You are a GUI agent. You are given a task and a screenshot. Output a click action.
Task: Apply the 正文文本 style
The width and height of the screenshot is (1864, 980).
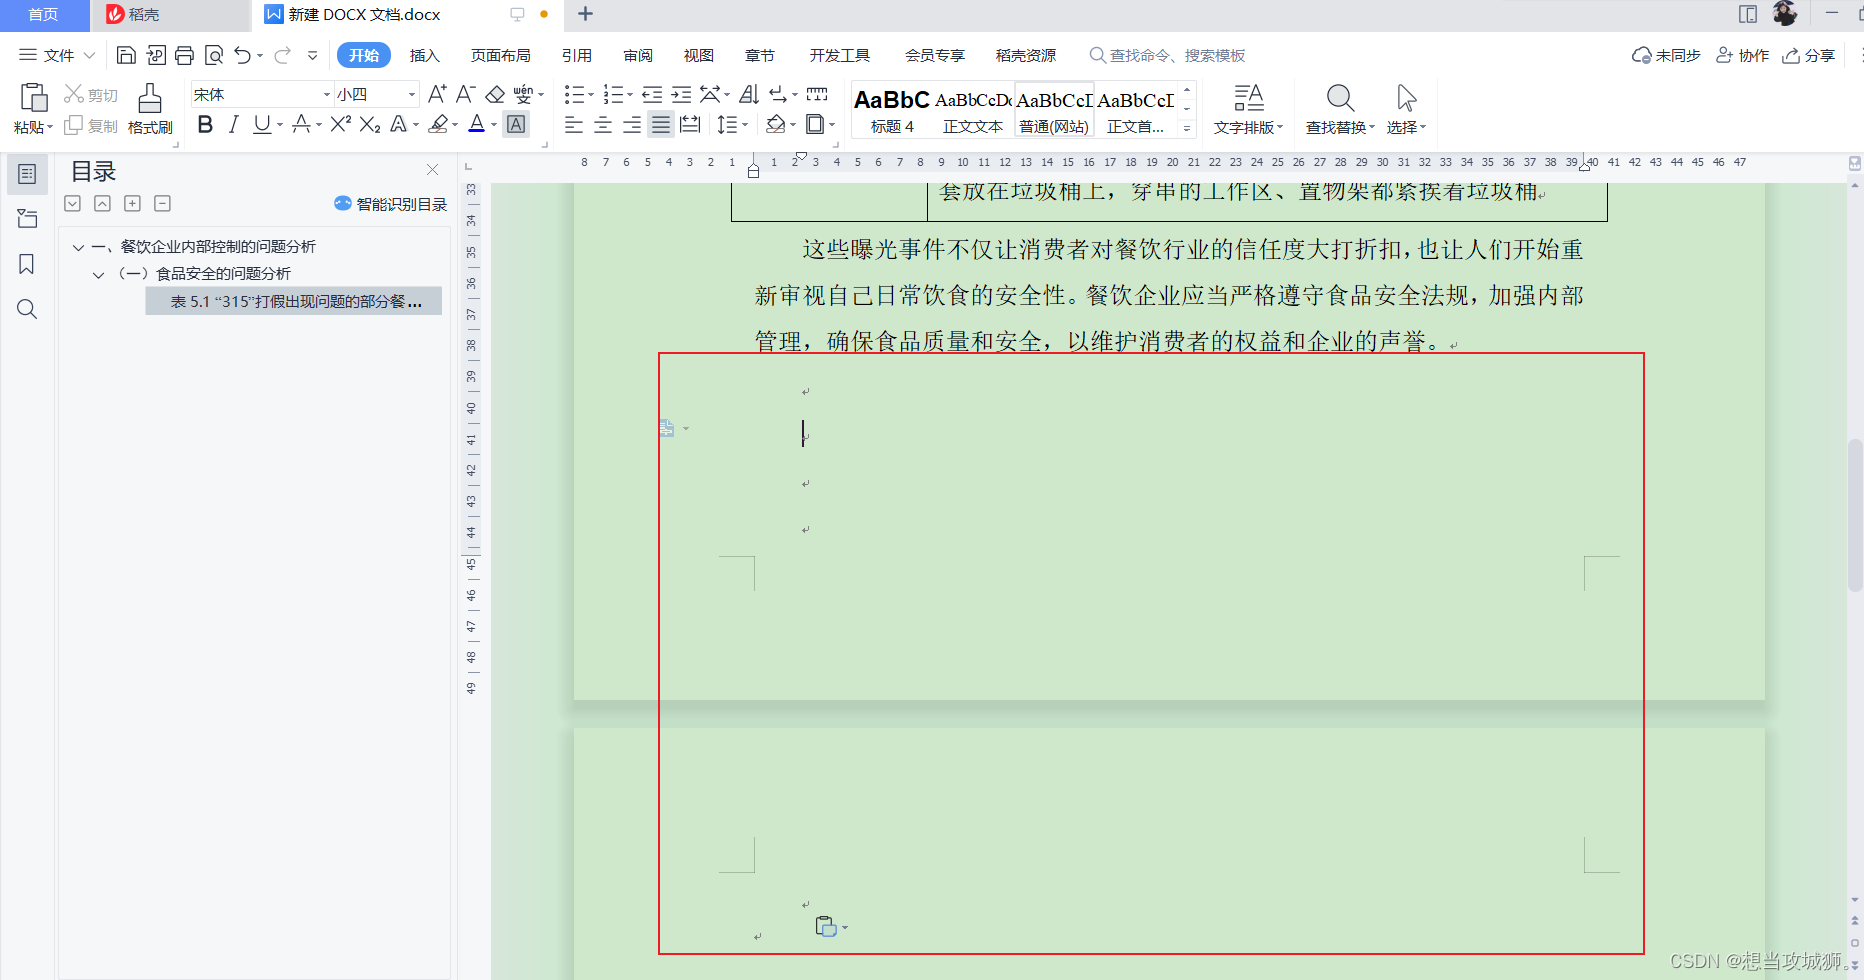point(973,110)
